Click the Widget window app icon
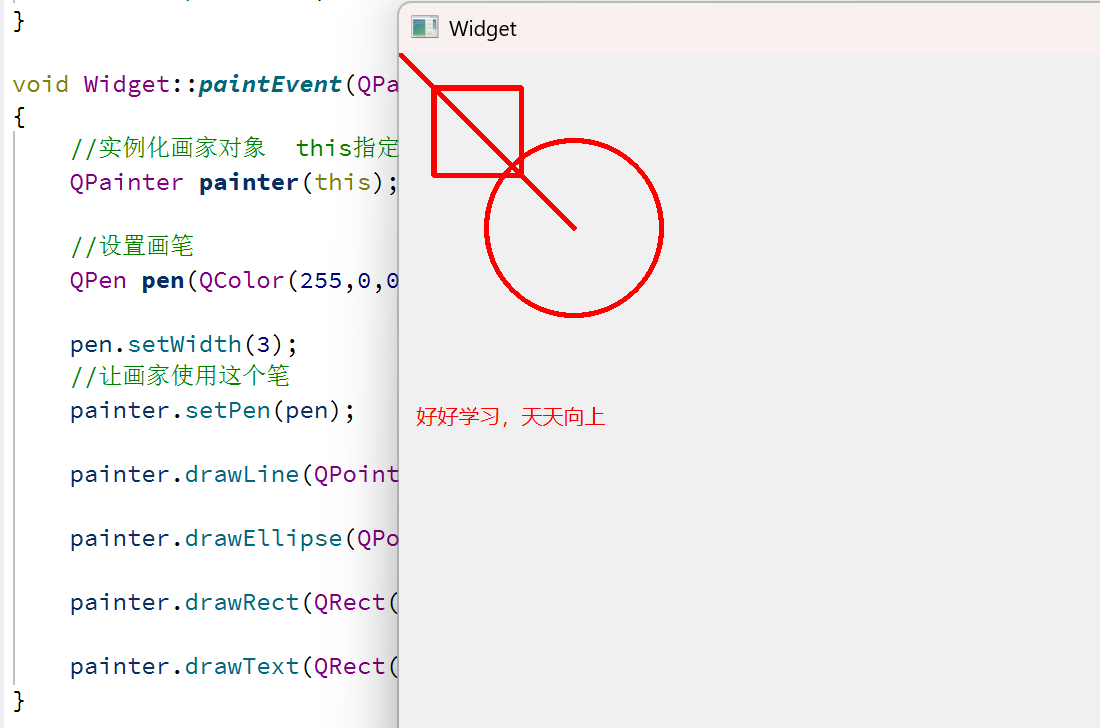The width and height of the screenshot is (1100, 728). pyautogui.click(x=424, y=27)
